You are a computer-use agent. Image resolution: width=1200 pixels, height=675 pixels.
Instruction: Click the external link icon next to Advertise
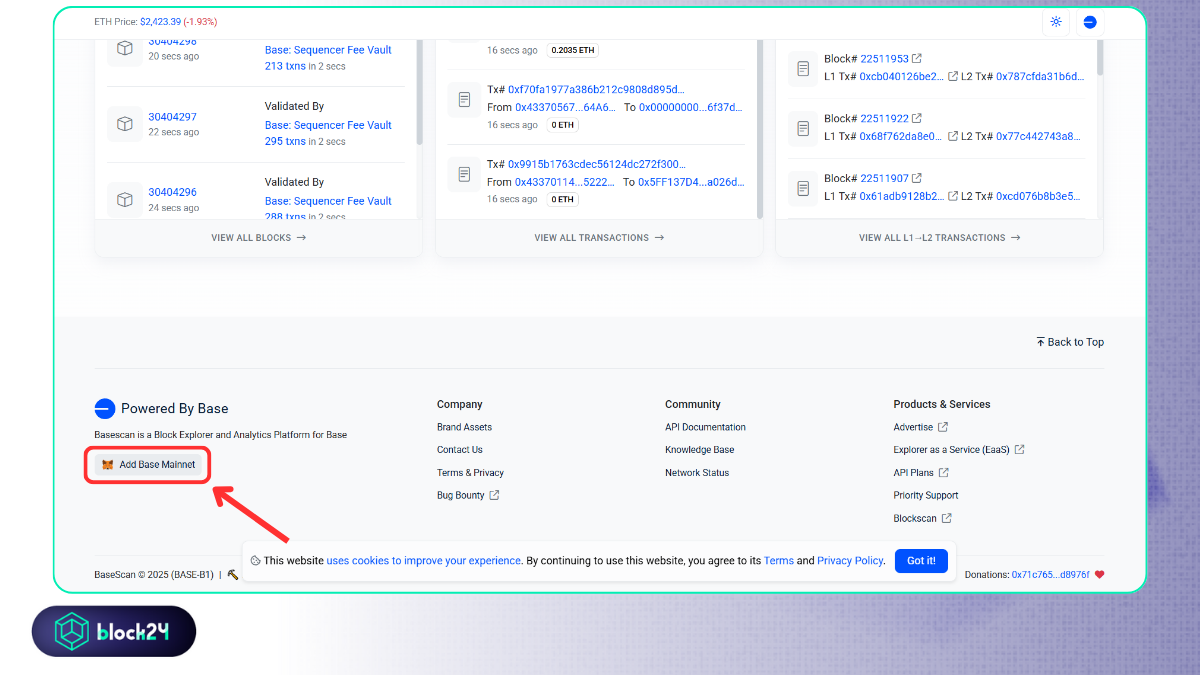coord(943,427)
